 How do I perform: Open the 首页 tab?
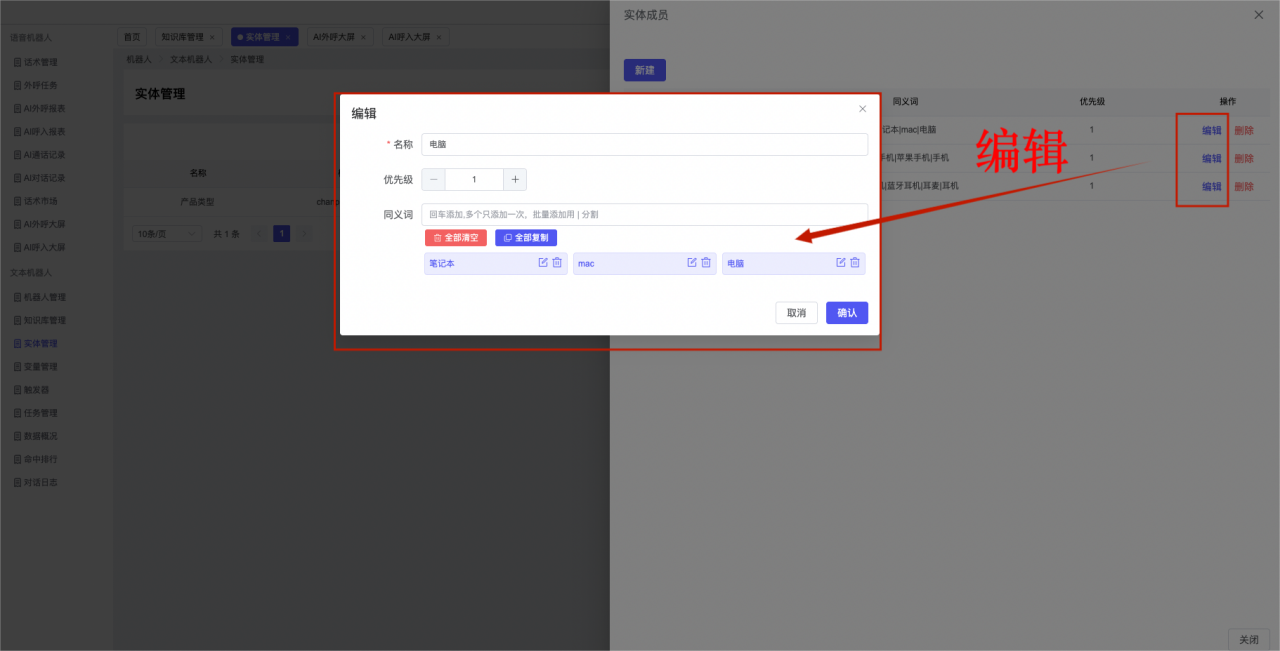pyautogui.click(x=132, y=37)
